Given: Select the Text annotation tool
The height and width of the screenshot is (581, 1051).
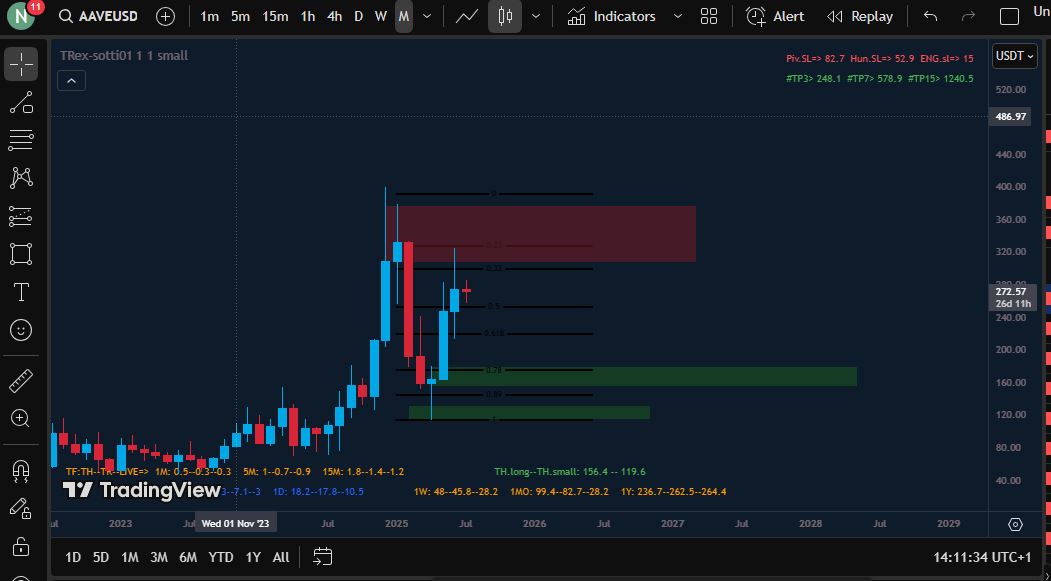Looking at the screenshot, I should coord(21,292).
